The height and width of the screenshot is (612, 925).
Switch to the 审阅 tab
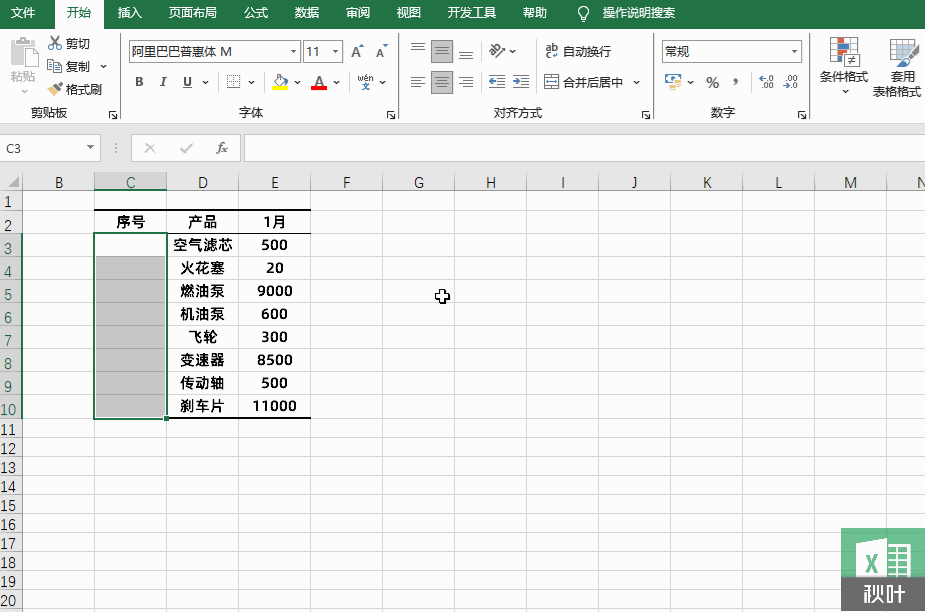pyautogui.click(x=357, y=13)
